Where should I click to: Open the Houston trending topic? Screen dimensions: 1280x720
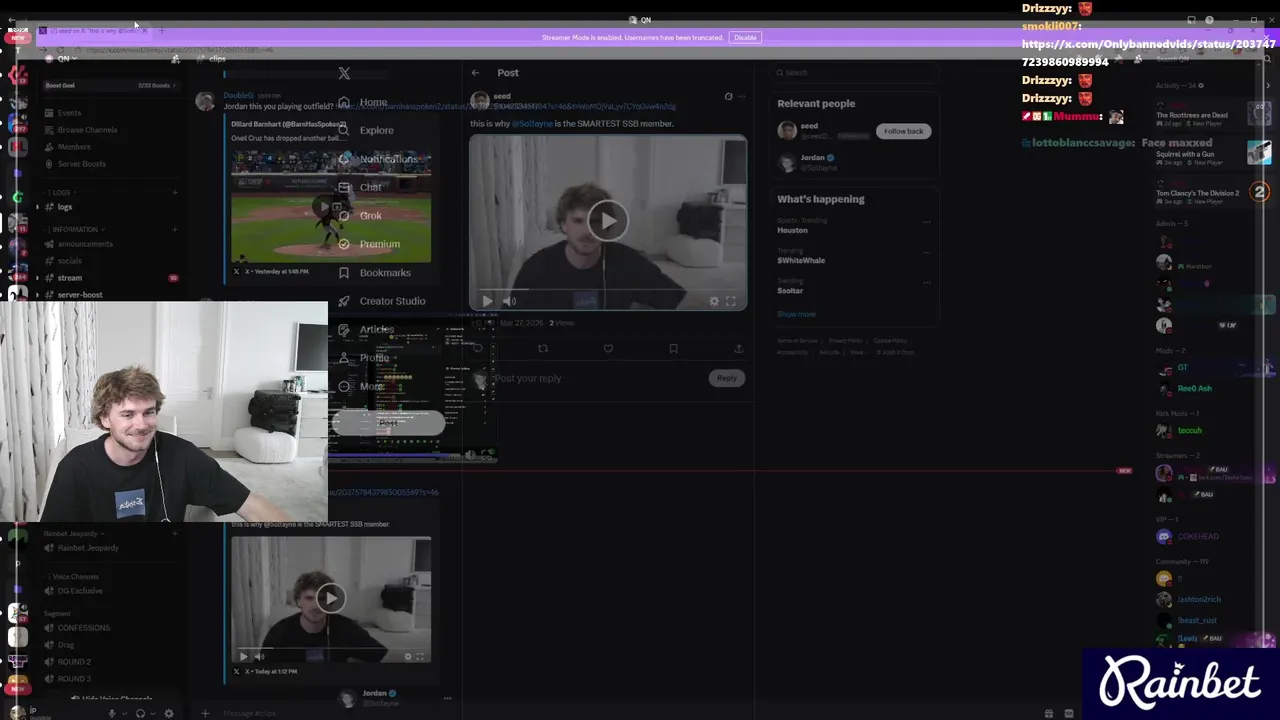pos(792,230)
